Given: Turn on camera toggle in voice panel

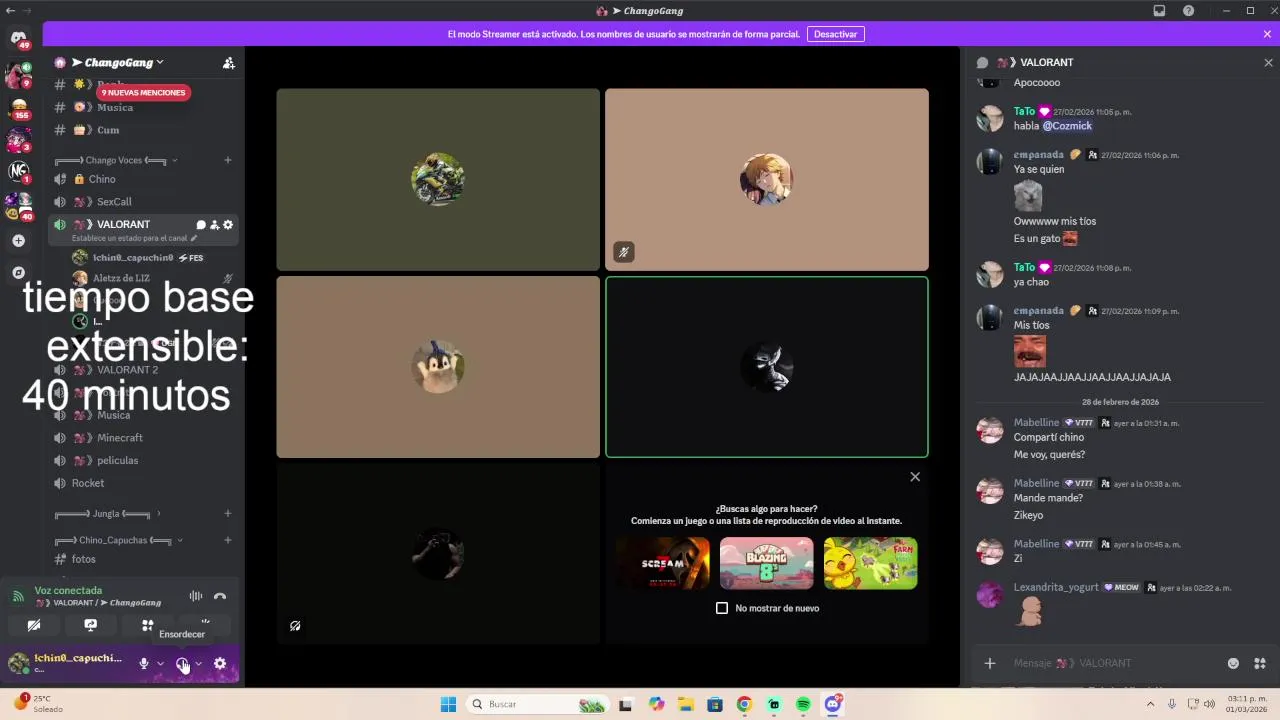Looking at the screenshot, I should point(34,625).
